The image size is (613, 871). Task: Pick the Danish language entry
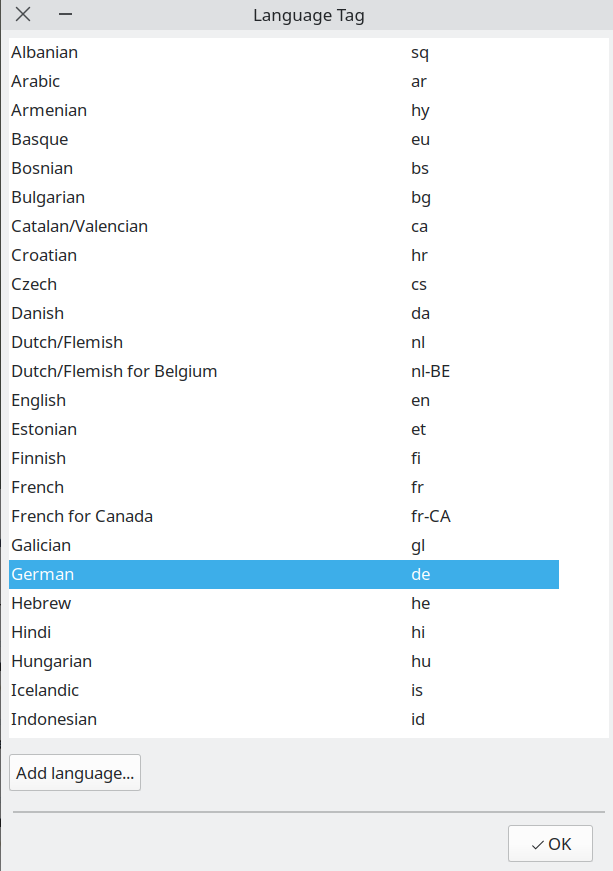pos(38,313)
